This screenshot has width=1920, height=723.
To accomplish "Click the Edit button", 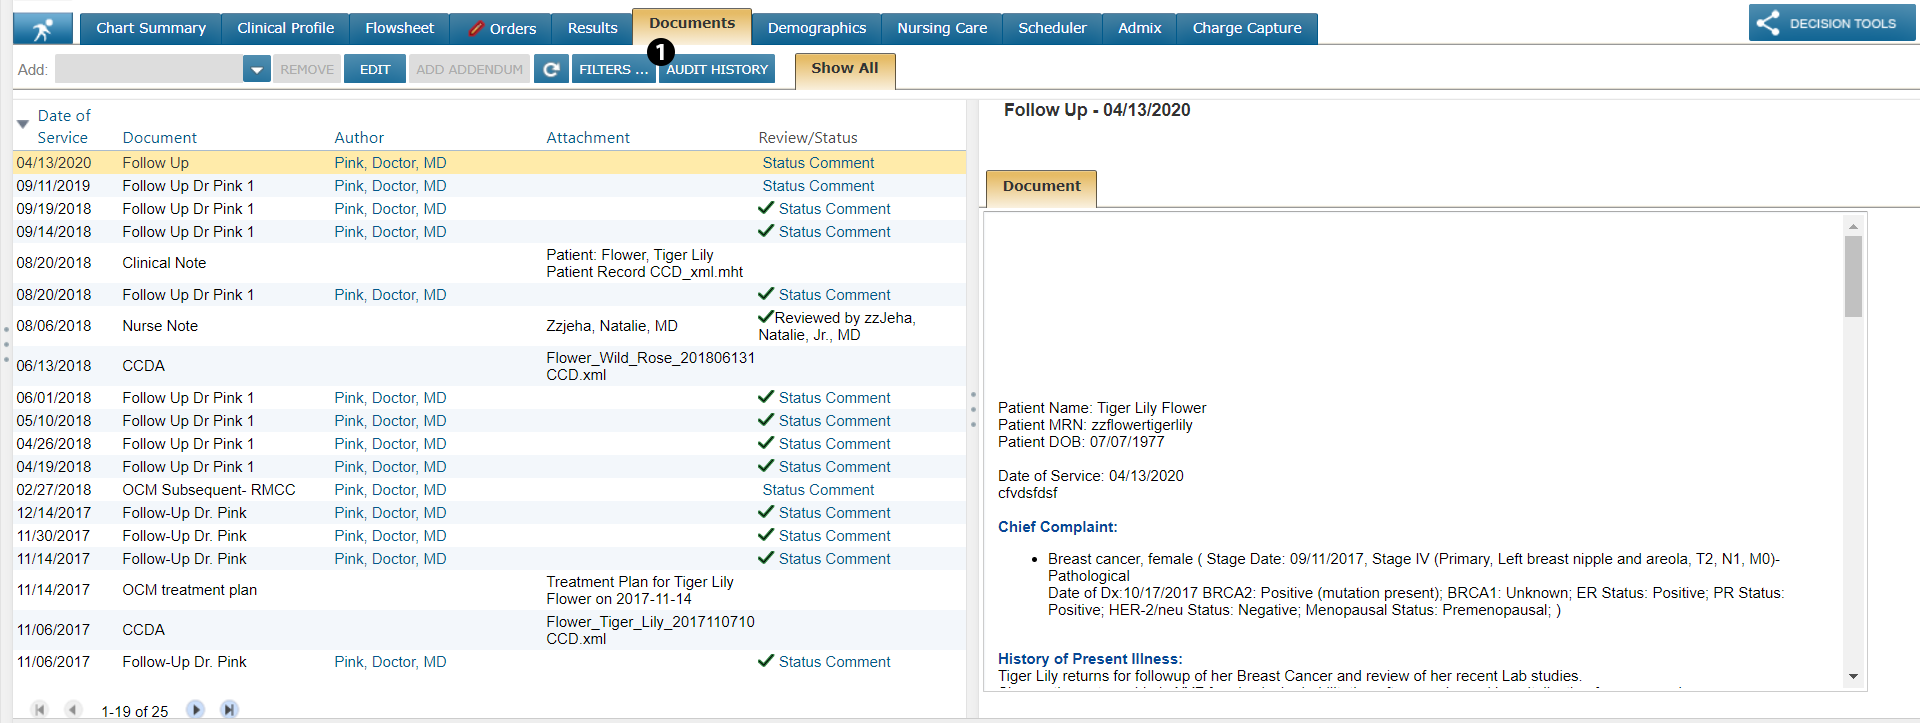I will (375, 69).
